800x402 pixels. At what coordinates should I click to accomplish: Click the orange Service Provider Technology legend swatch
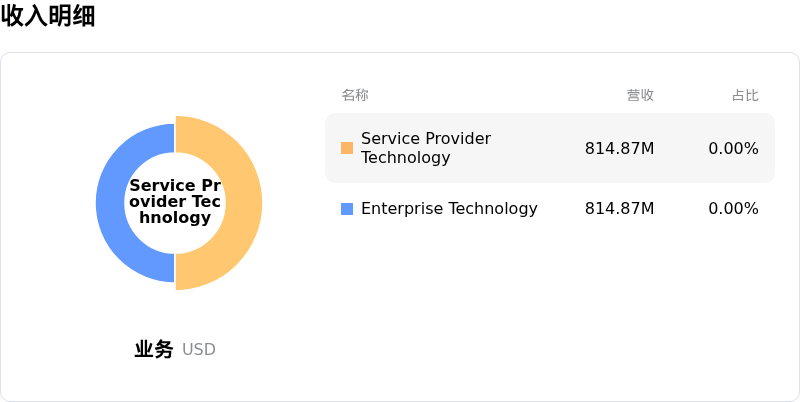pyautogui.click(x=347, y=148)
